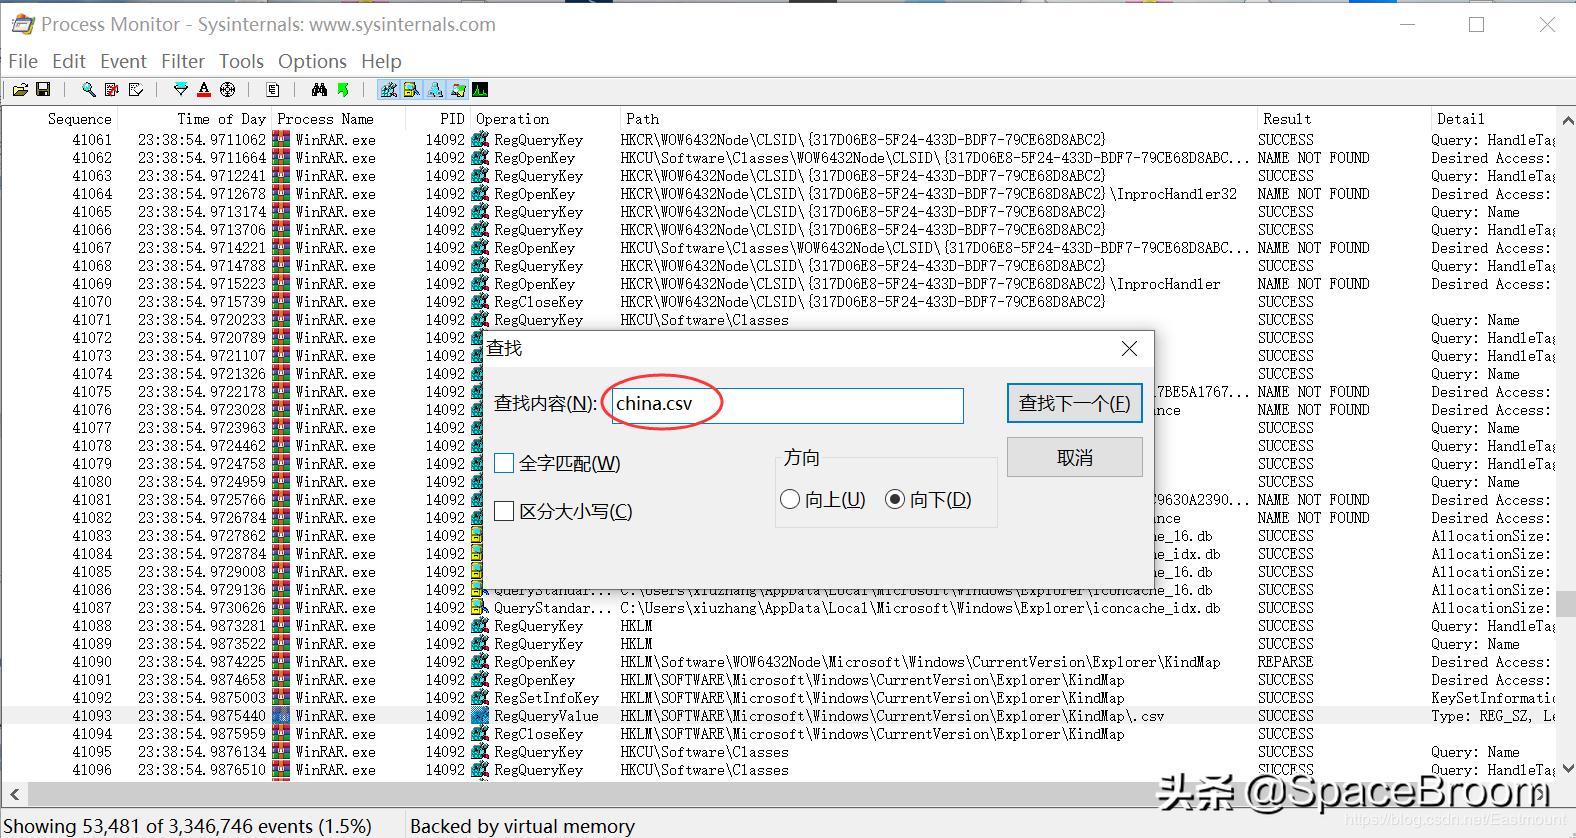Clear the display with the Clear icon
Screen dimensions: 1576x838
(x=136, y=90)
